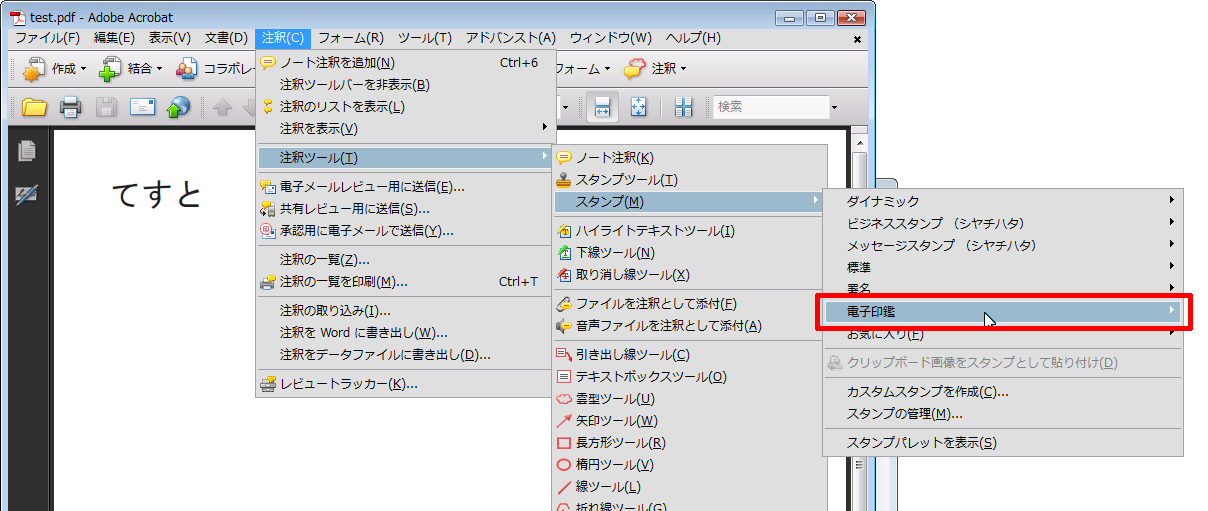Open the アドバンスト(A) menu
Viewport: 1208px width, 511px height.
[x=511, y=38]
